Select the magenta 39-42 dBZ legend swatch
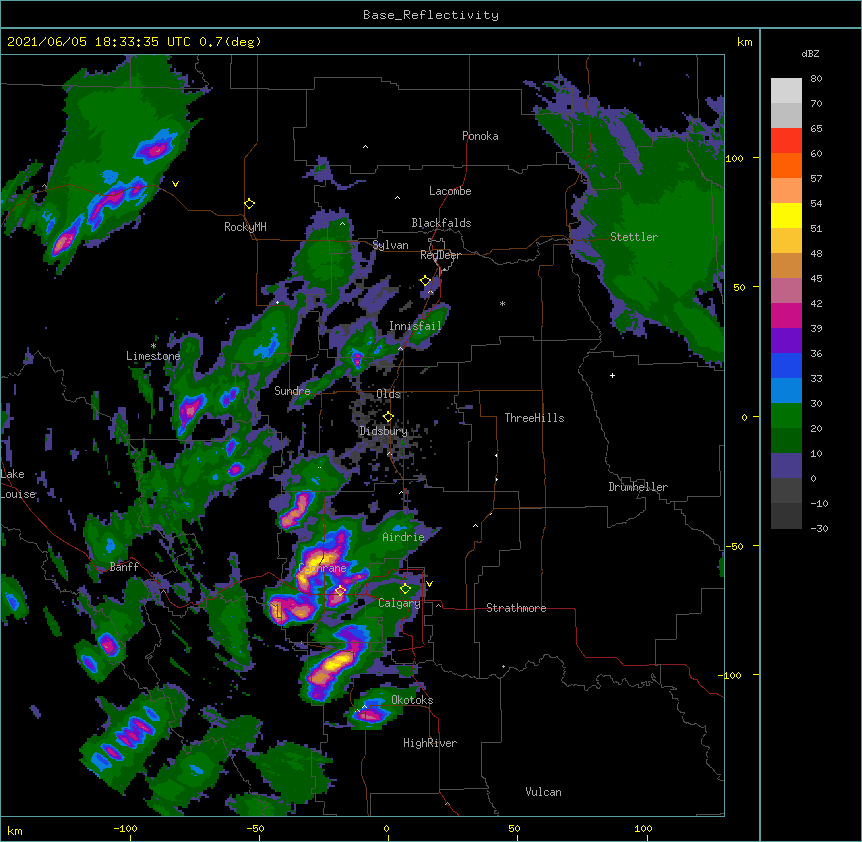 click(786, 315)
